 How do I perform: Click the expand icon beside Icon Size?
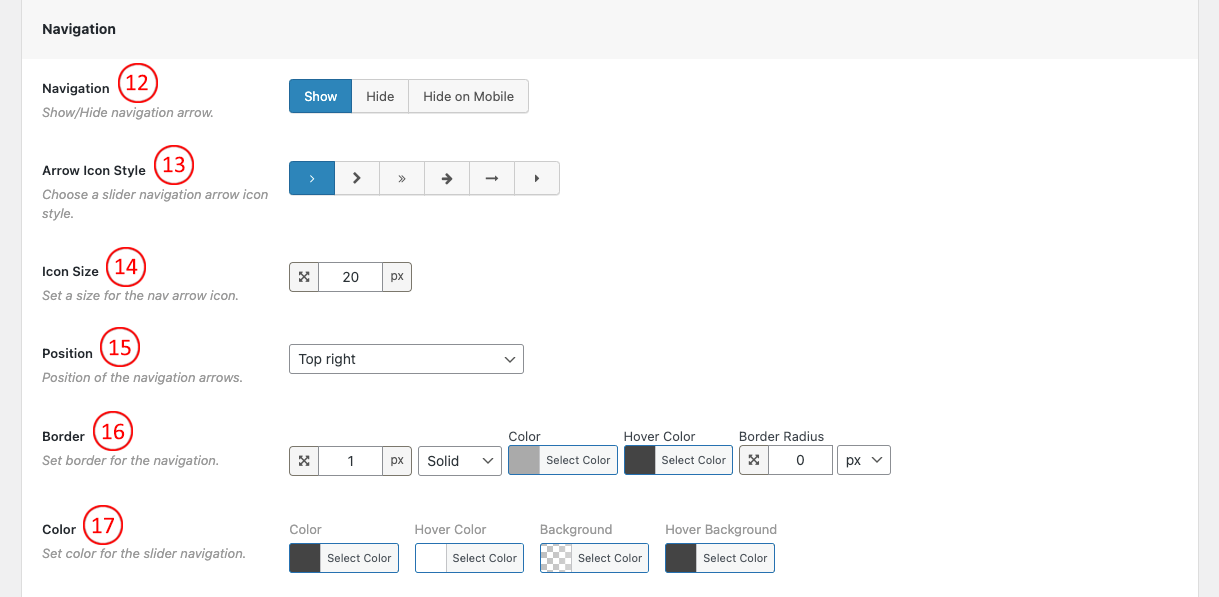(304, 277)
